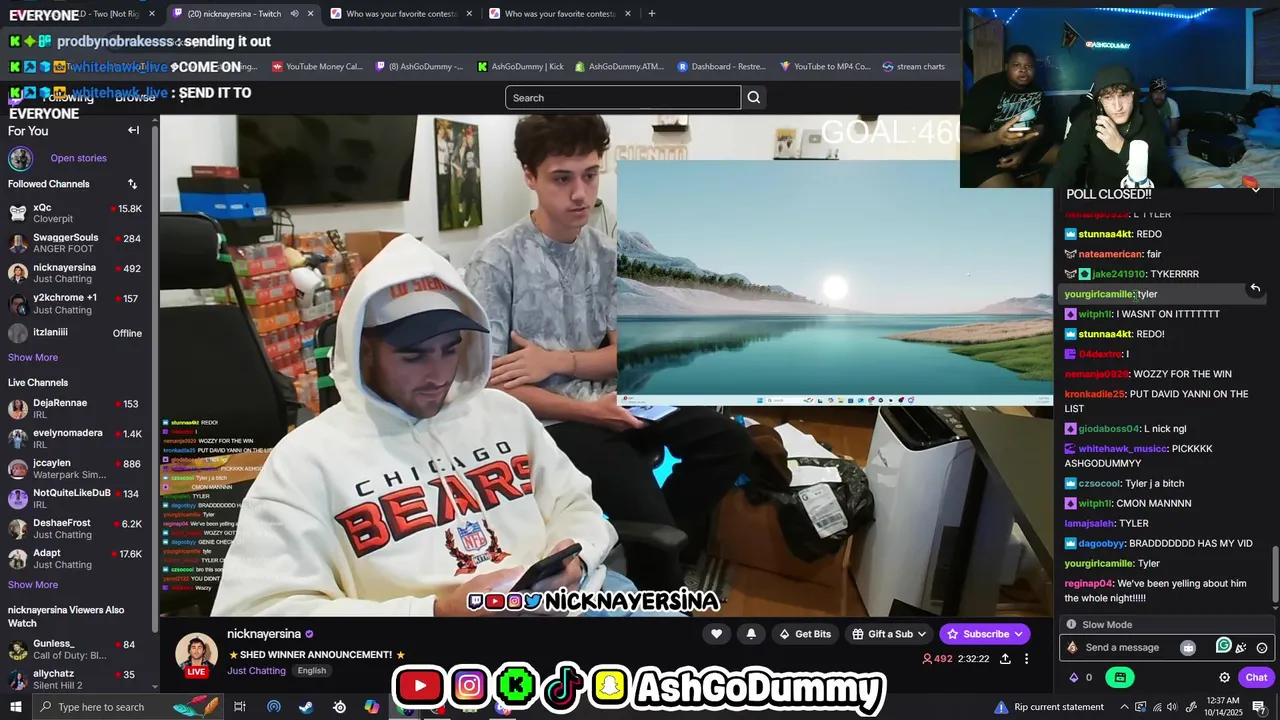Toggle the stream notification bell
The image size is (1280, 720).
751,634
